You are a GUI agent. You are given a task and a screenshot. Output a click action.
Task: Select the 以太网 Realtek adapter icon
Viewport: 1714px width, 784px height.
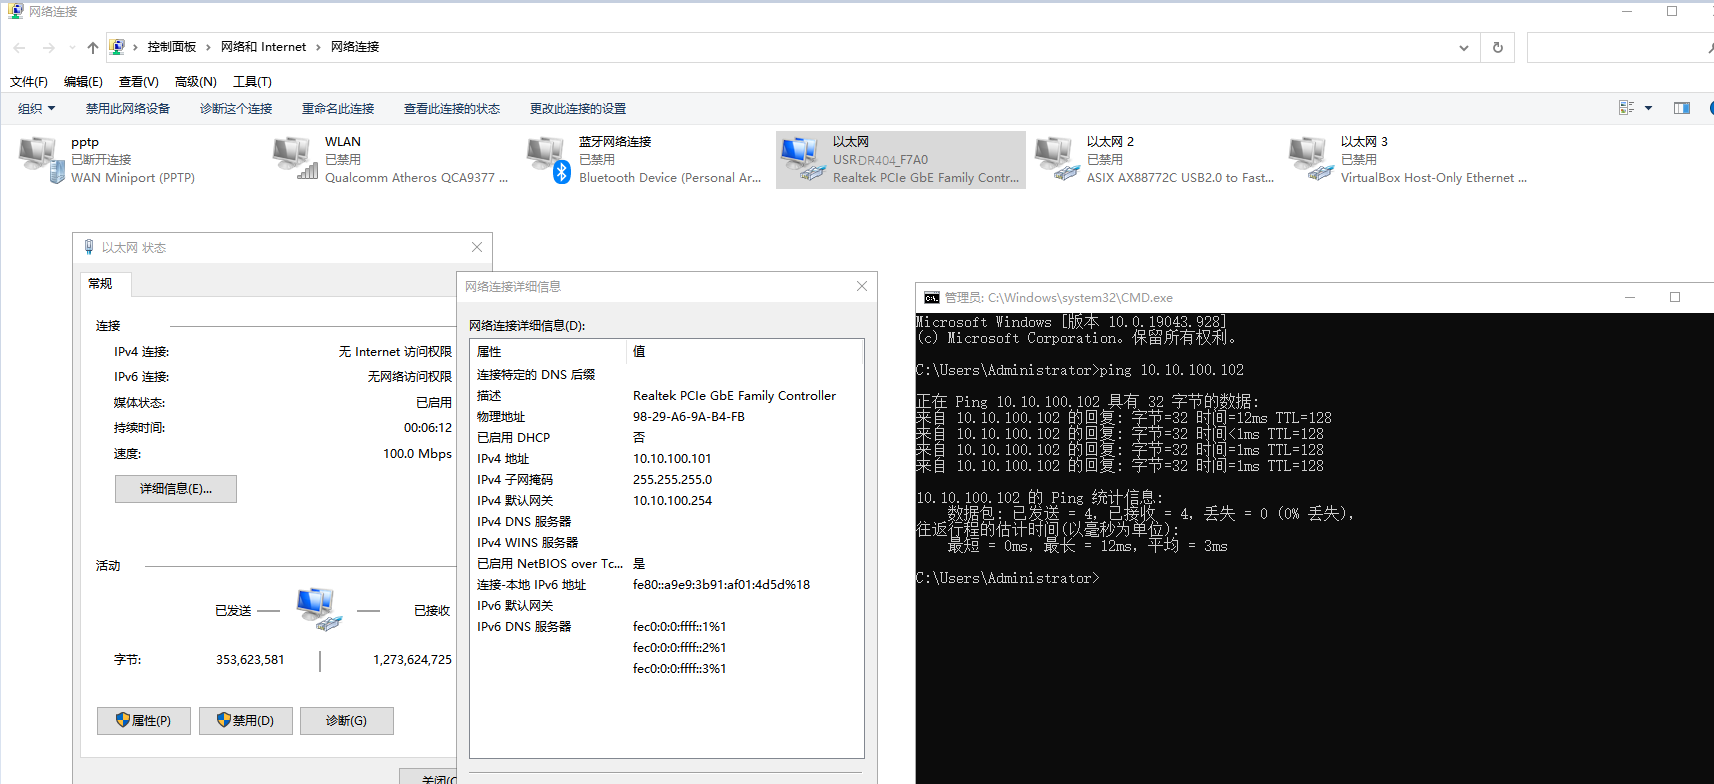tap(802, 160)
